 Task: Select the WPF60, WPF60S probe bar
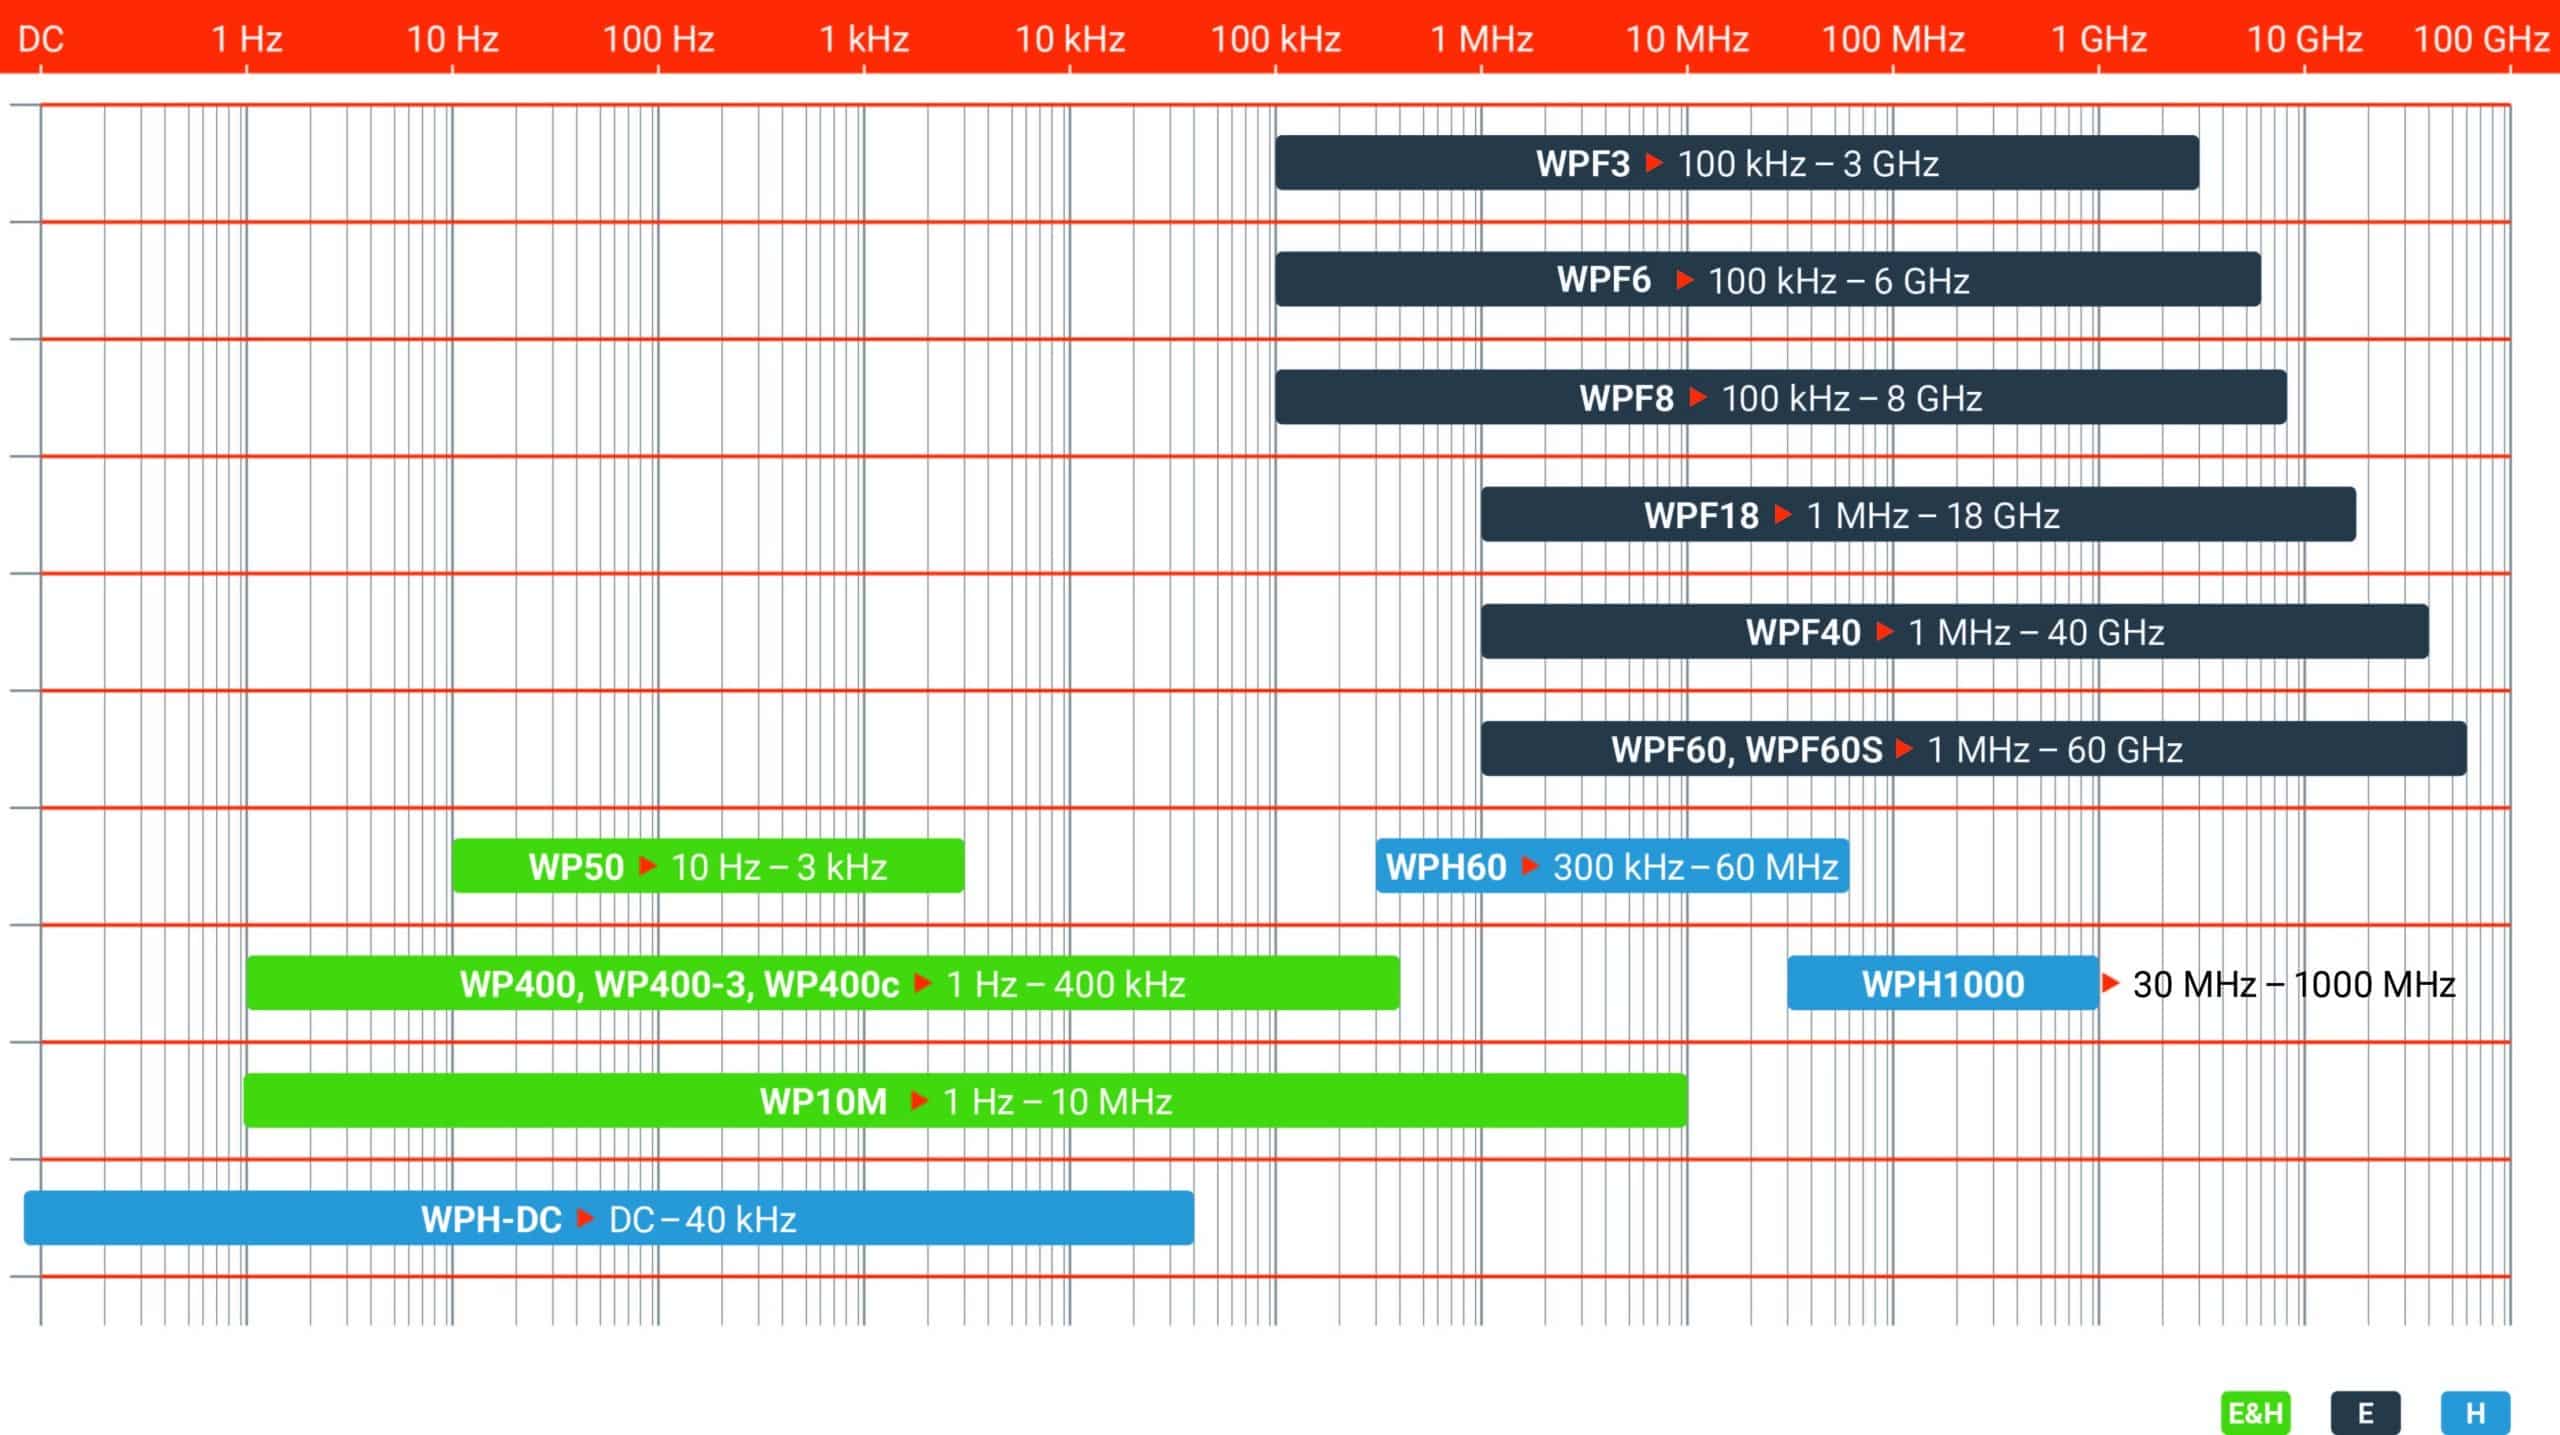(x=1974, y=748)
